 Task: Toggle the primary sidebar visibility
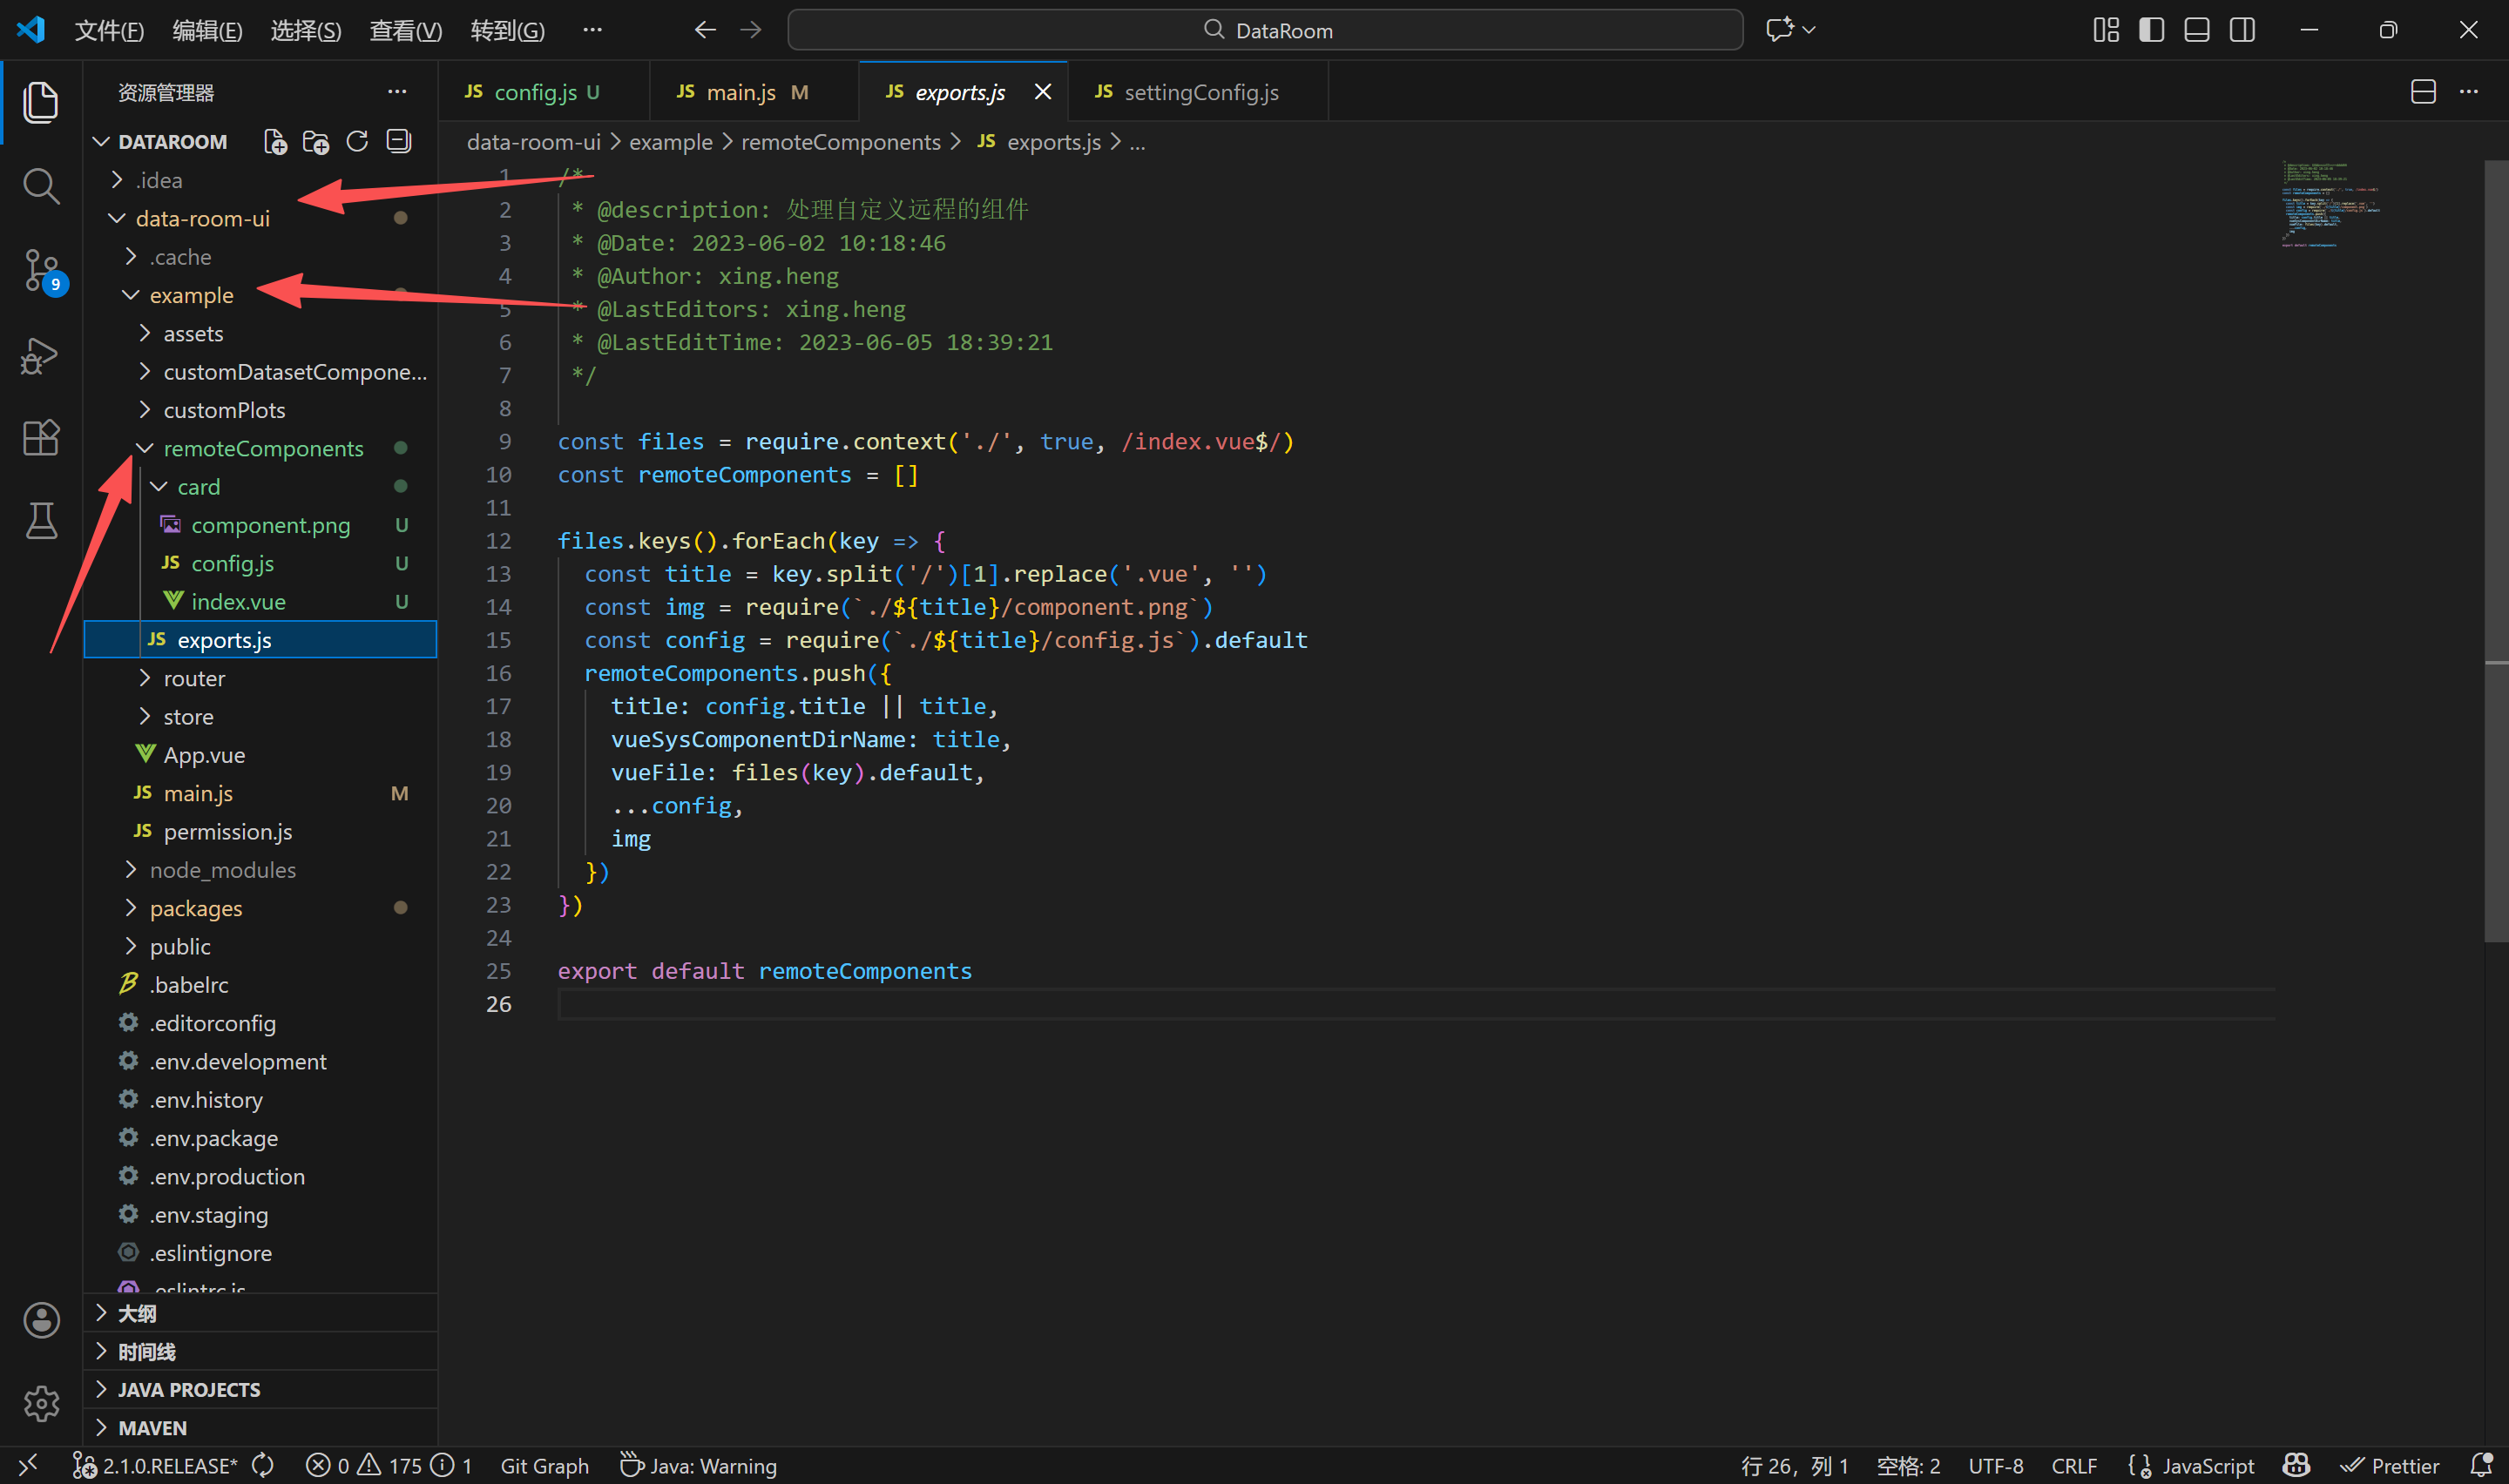2151,30
